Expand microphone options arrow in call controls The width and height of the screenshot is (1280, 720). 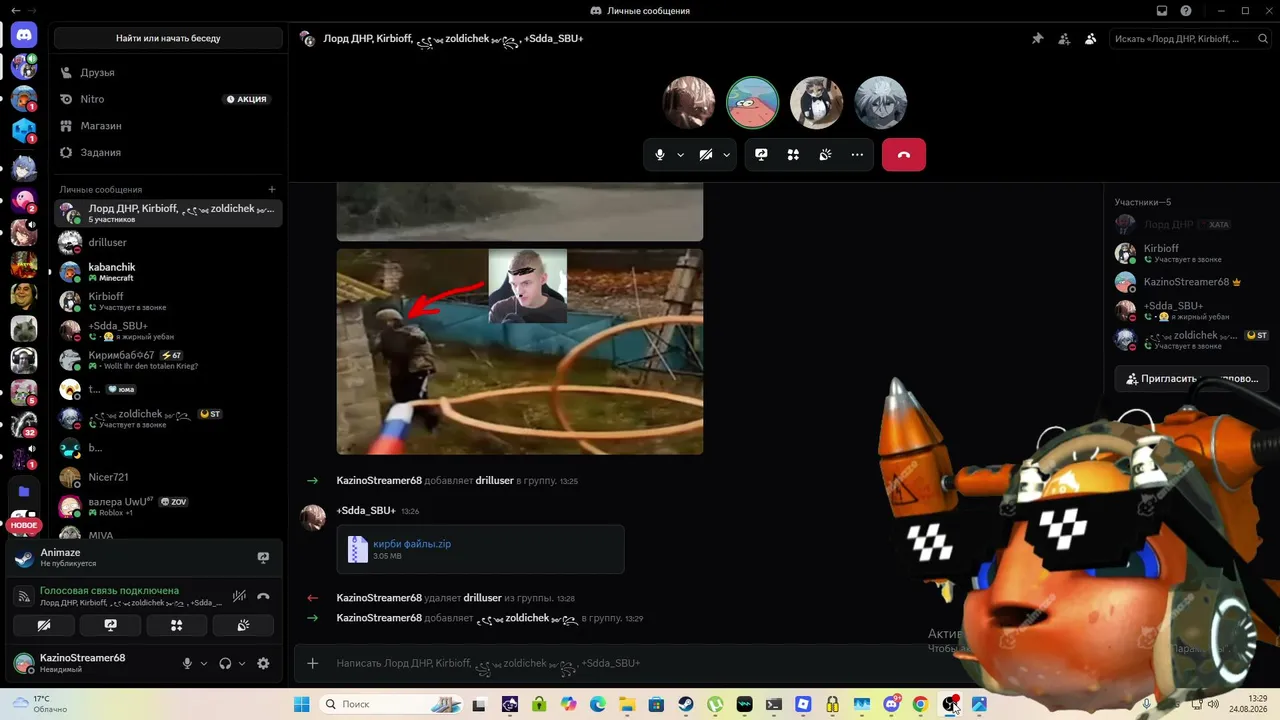[681, 155]
